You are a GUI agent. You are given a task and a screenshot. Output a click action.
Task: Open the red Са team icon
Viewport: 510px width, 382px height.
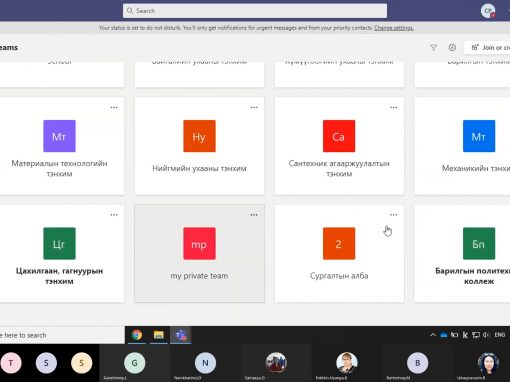click(339, 136)
